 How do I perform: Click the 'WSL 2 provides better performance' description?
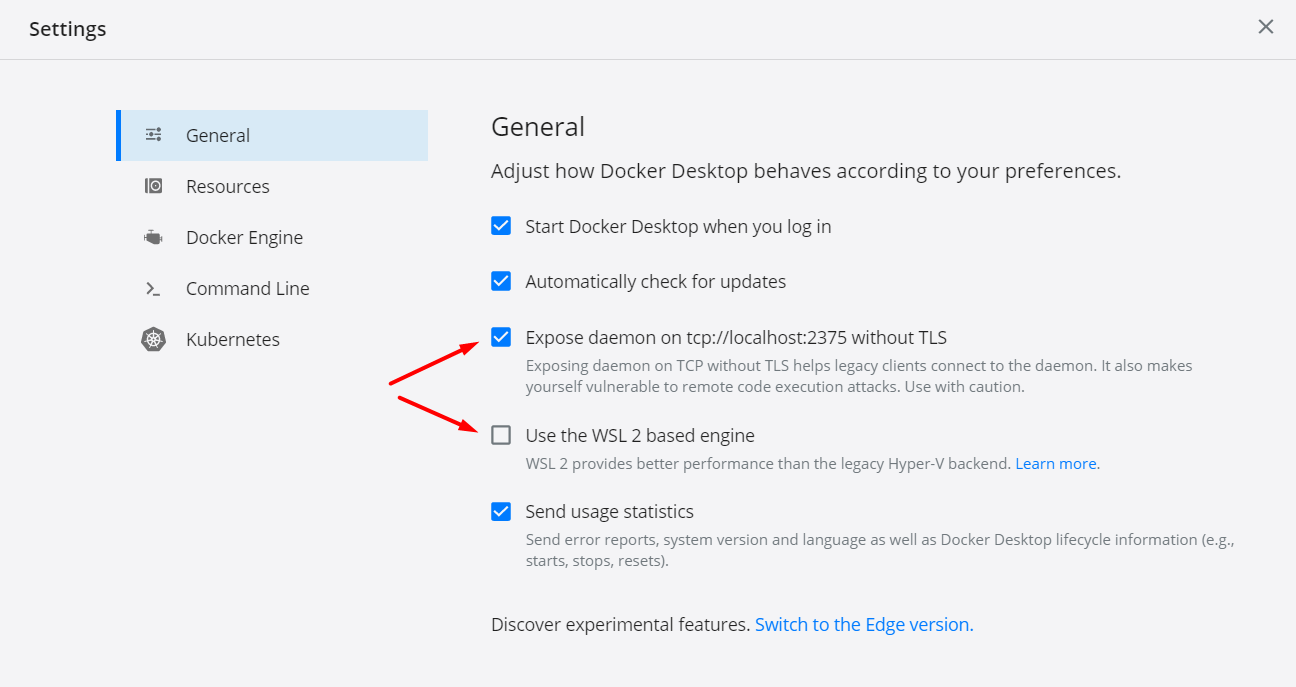(768, 464)
